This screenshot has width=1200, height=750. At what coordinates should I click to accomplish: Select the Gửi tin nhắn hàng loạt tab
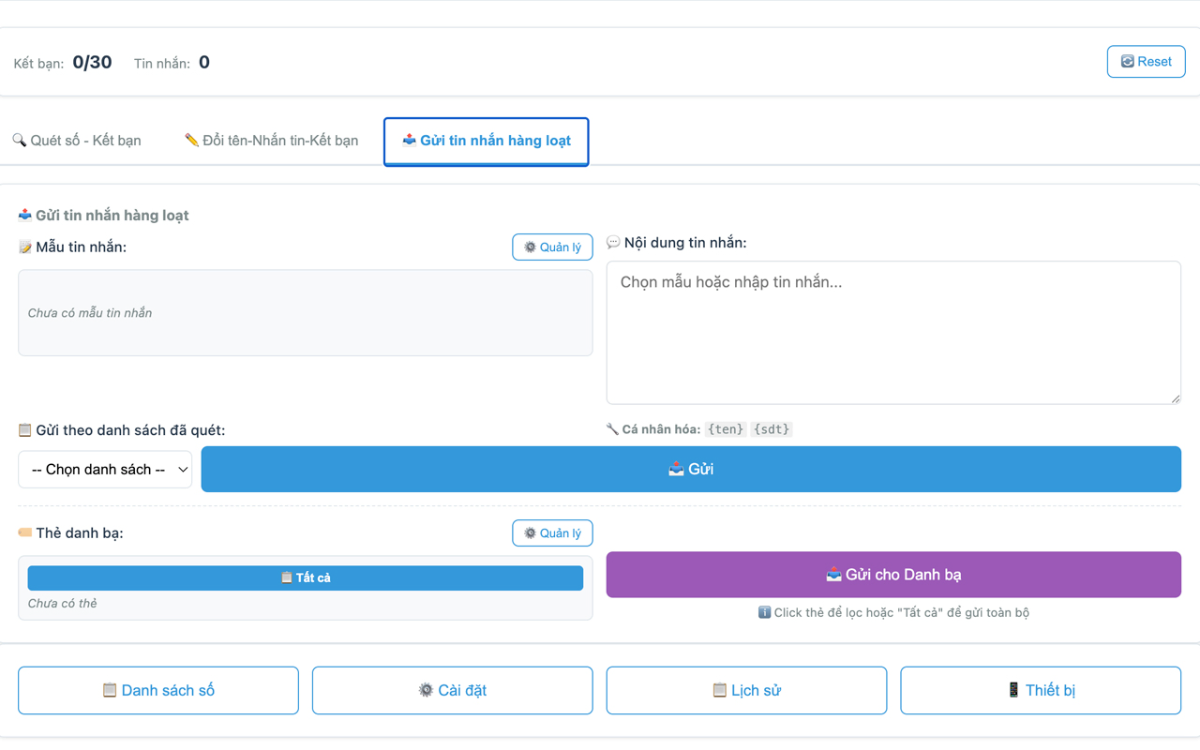(x=486, y=141)
